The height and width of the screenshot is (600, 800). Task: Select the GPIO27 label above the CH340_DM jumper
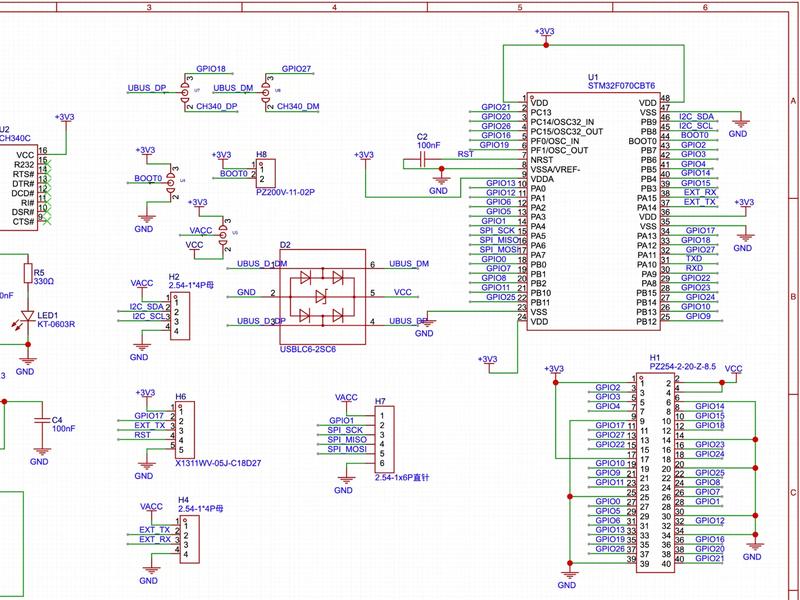(296, 68)
